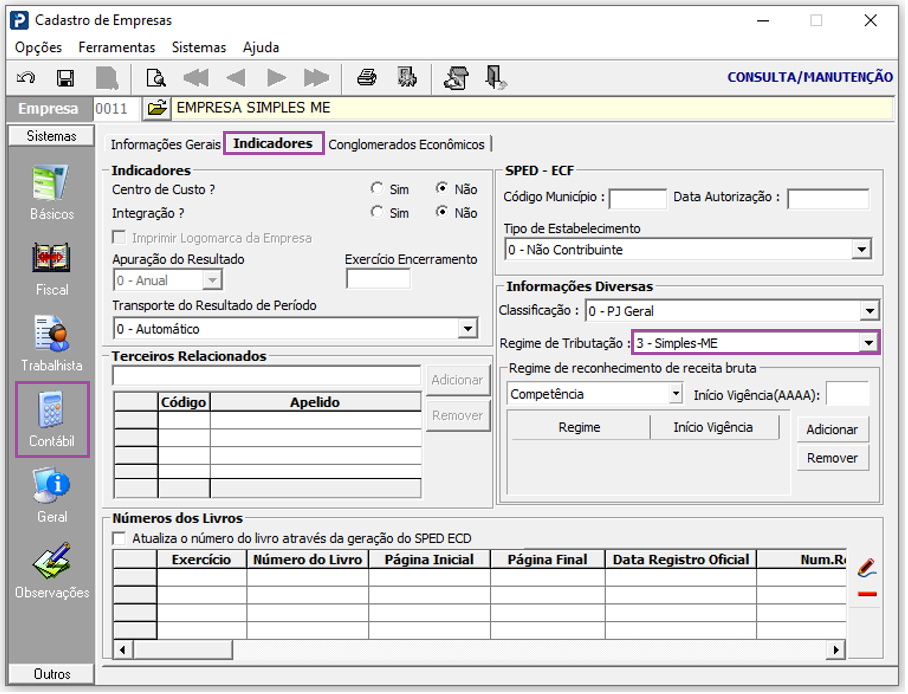Enable update book number via SPED ECD
Image resolution: width=908 pixels, height=694 pixels.
pyautogui.click(x=119, y=539)
